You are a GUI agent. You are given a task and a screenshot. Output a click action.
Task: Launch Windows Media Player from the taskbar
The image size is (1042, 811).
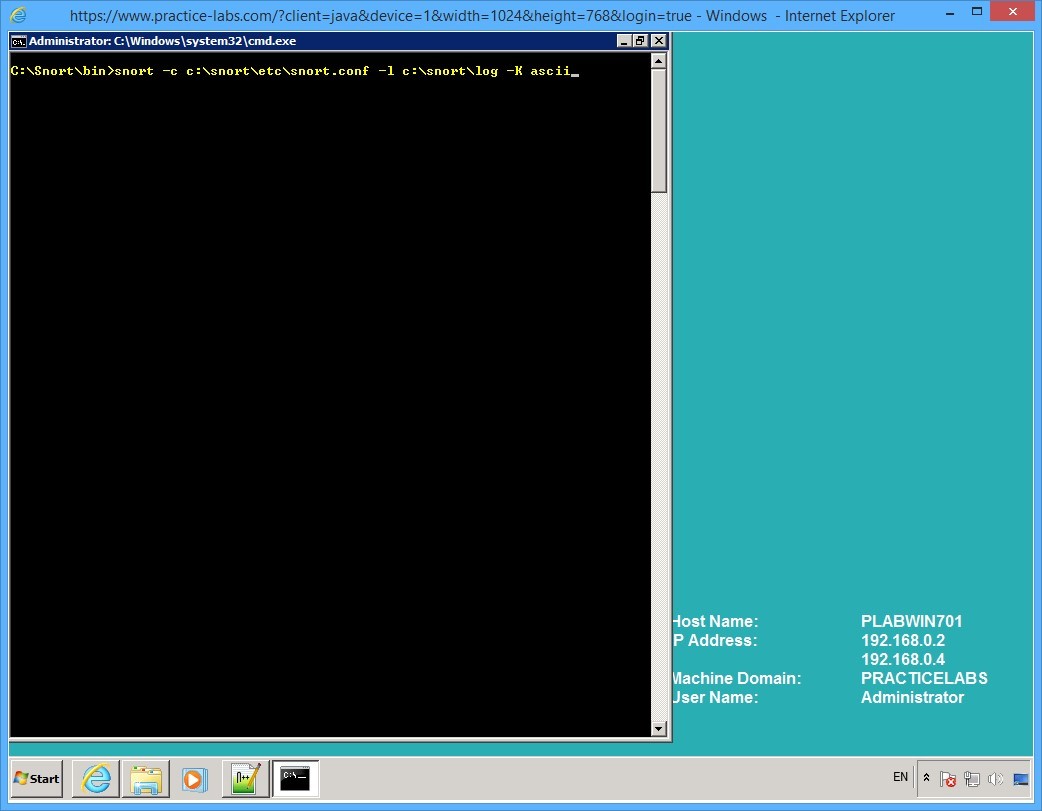[196, 778]
